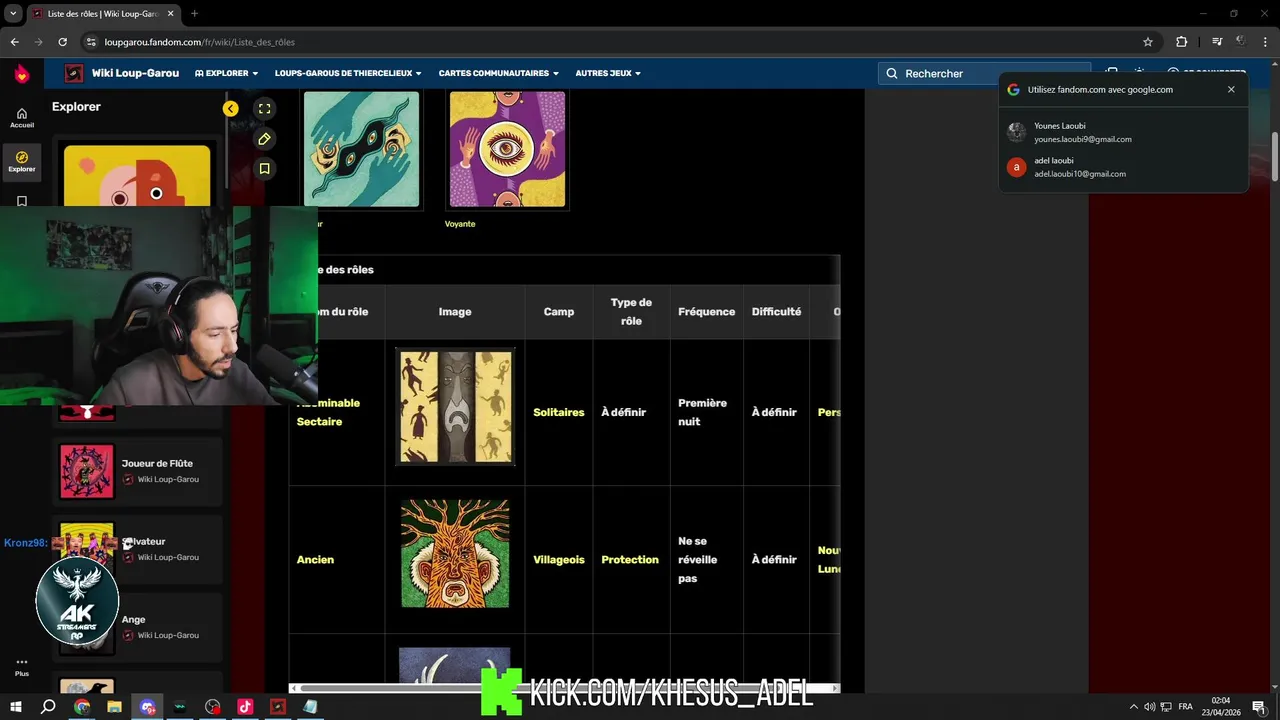
Task: Click the Voyante caption link
Action: [x=460, y=224]
